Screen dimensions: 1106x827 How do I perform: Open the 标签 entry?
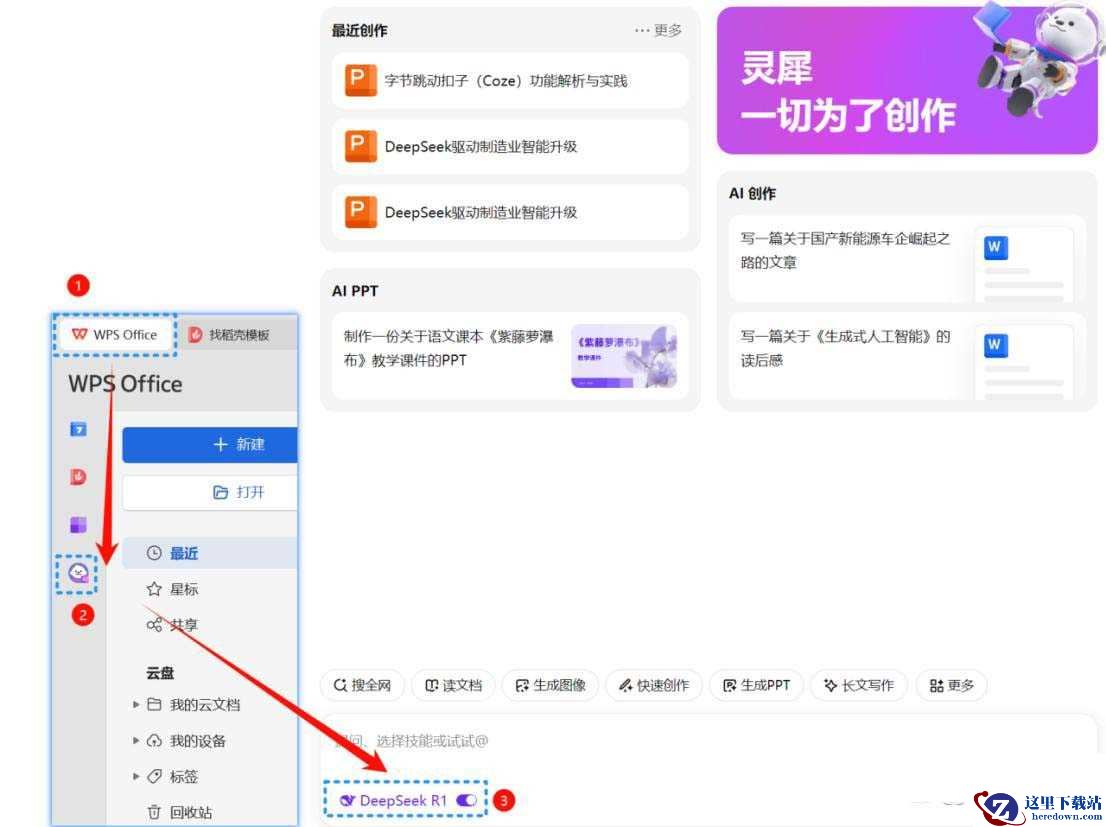tap(183, 777)
